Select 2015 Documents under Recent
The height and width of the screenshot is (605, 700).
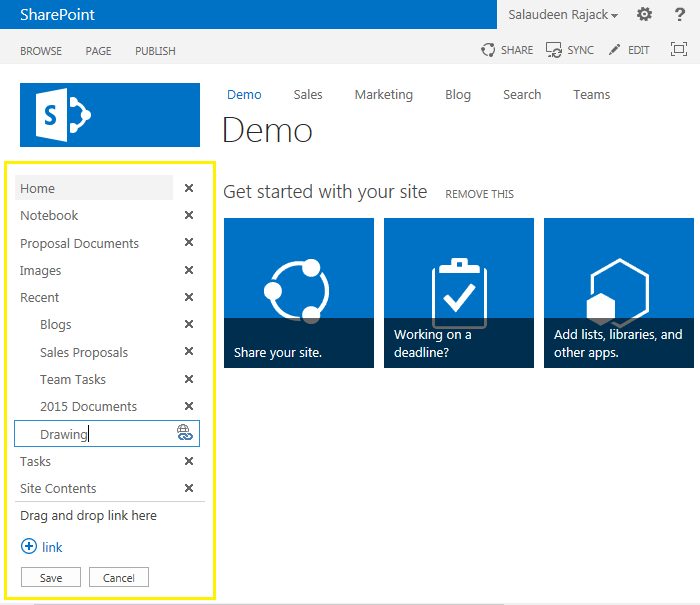88,407
